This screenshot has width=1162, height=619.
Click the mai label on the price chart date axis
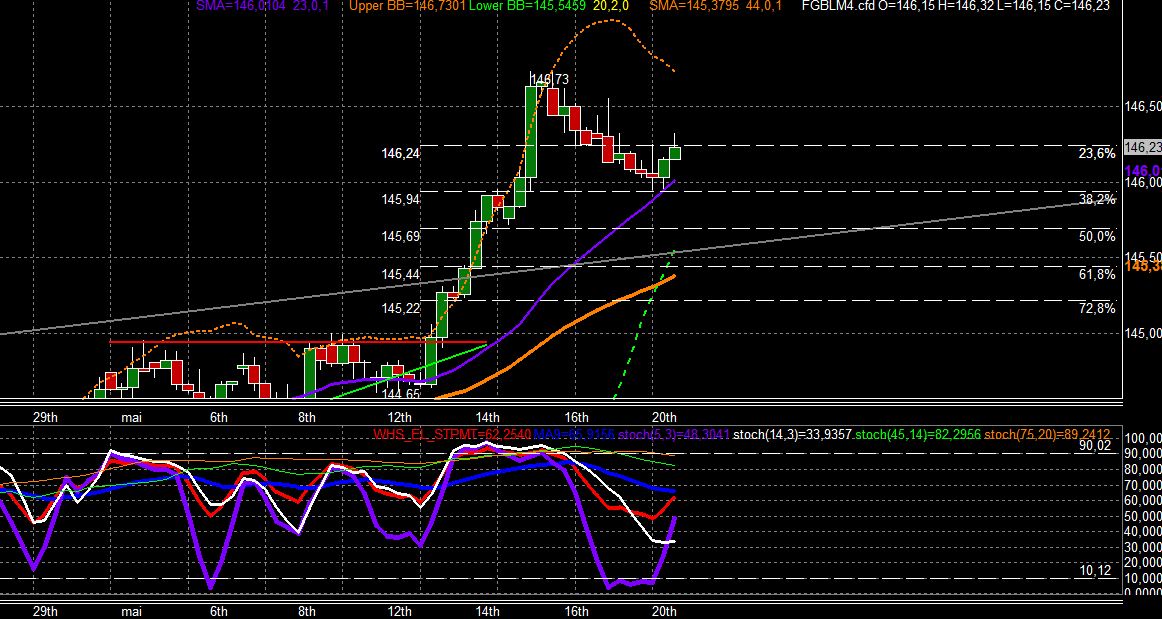131,417
